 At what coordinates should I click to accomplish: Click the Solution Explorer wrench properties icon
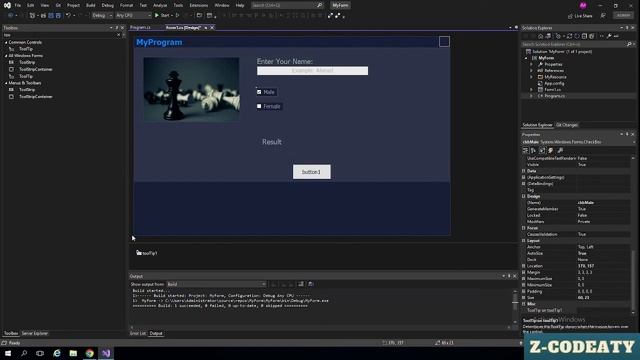609,36
